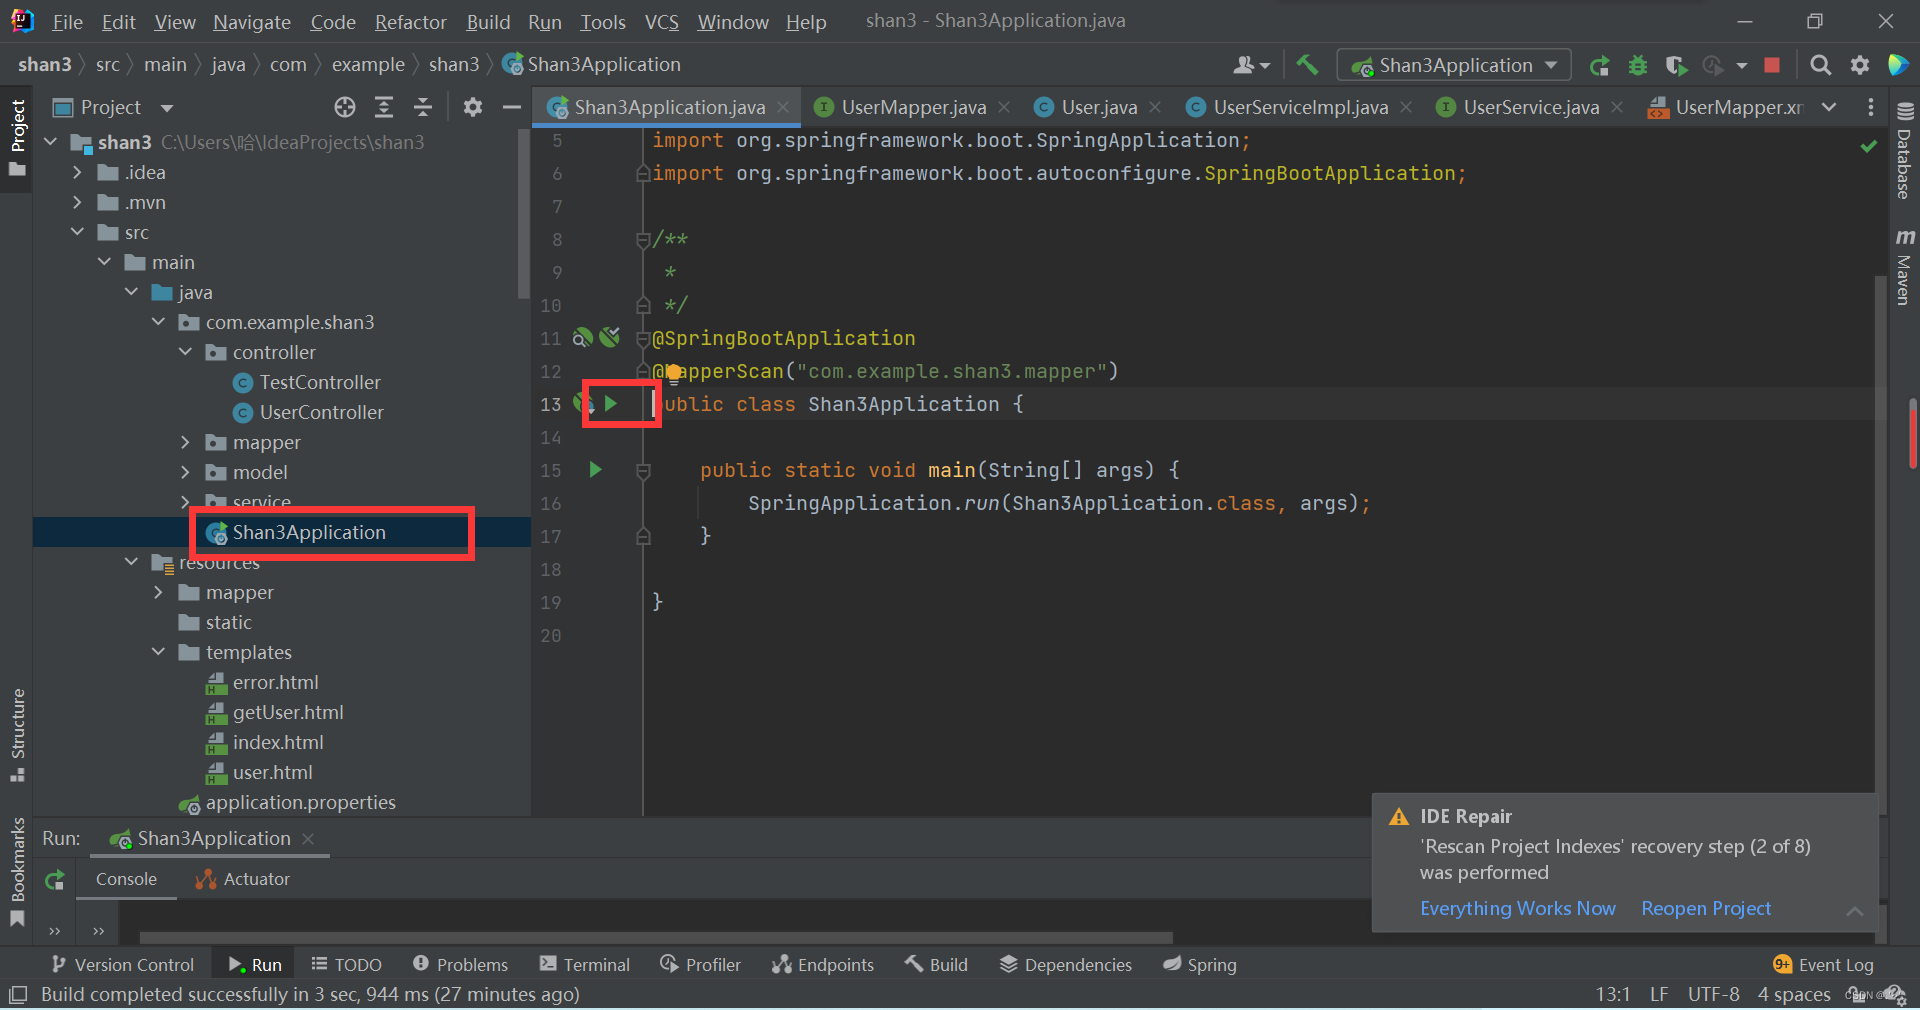
Task: Click Run with Coverage icon
Action: pos(1676,65)
